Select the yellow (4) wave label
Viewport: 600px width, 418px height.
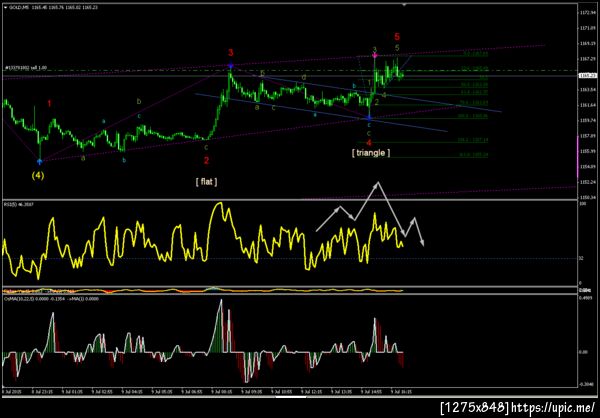38,175
